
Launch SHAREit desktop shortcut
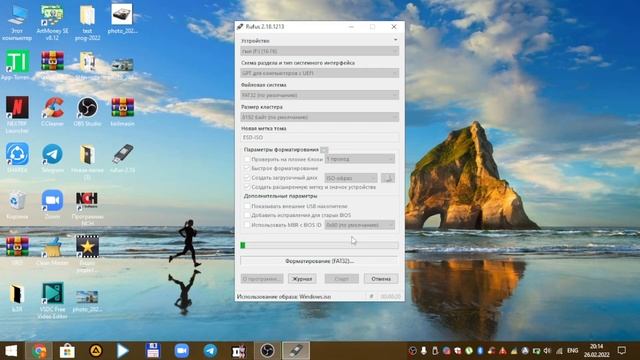pyautogui.click(x=17, y=158)
